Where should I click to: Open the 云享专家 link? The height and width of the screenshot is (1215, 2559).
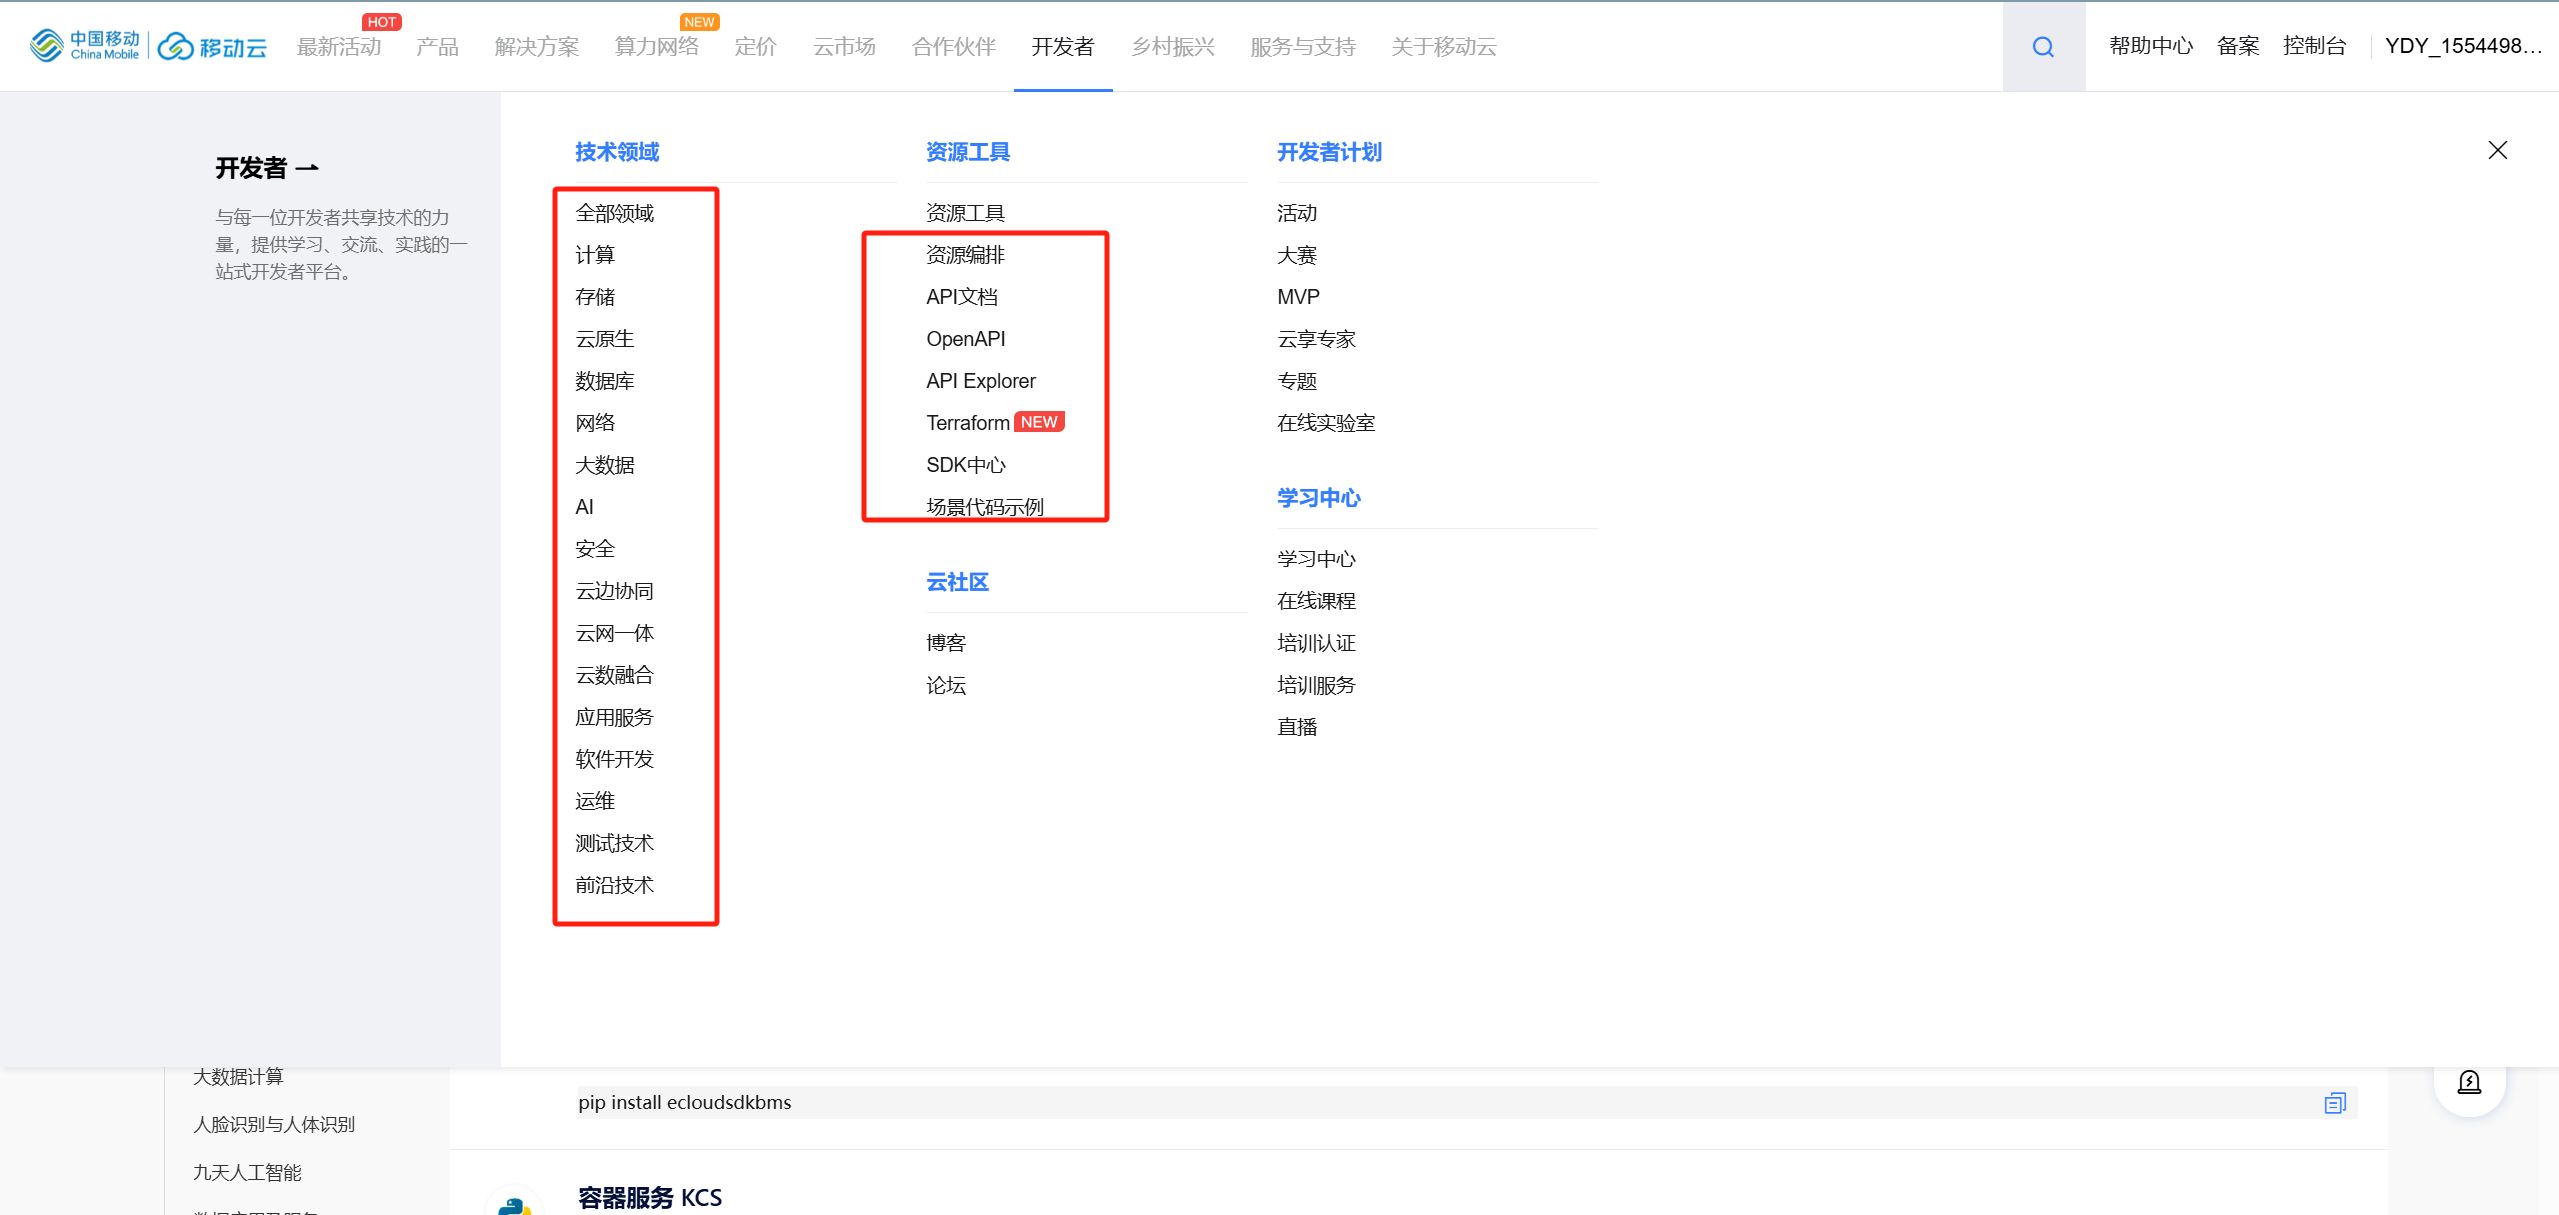click(1316, 339)
